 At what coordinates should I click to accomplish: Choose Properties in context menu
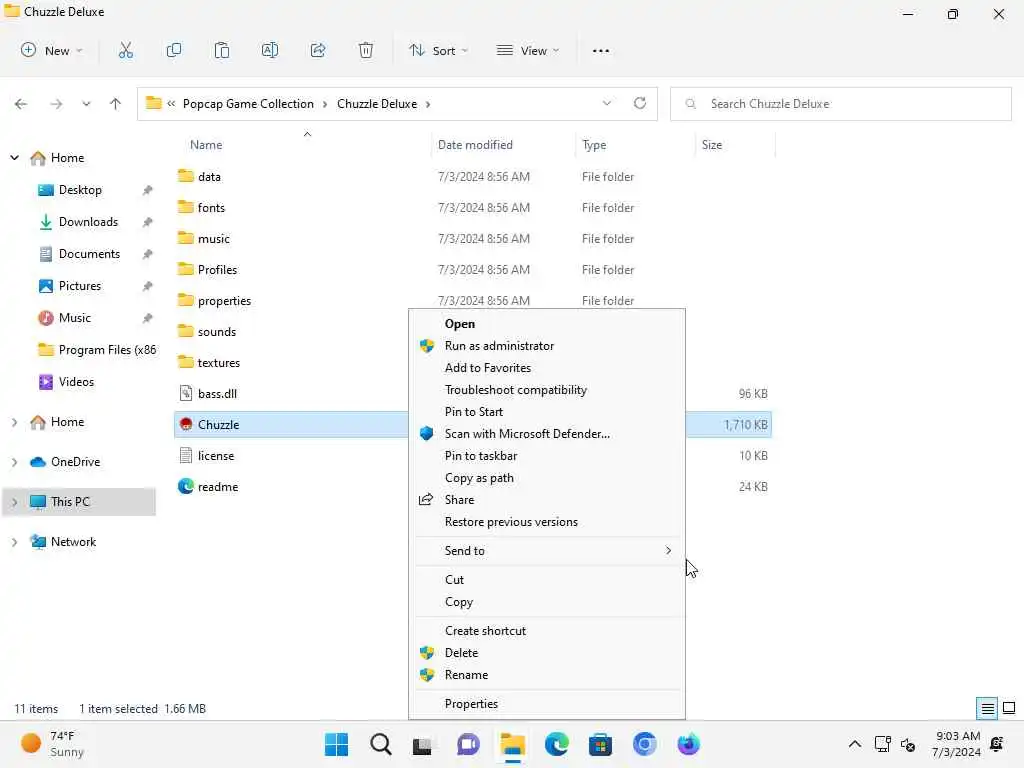pos(547,703)
